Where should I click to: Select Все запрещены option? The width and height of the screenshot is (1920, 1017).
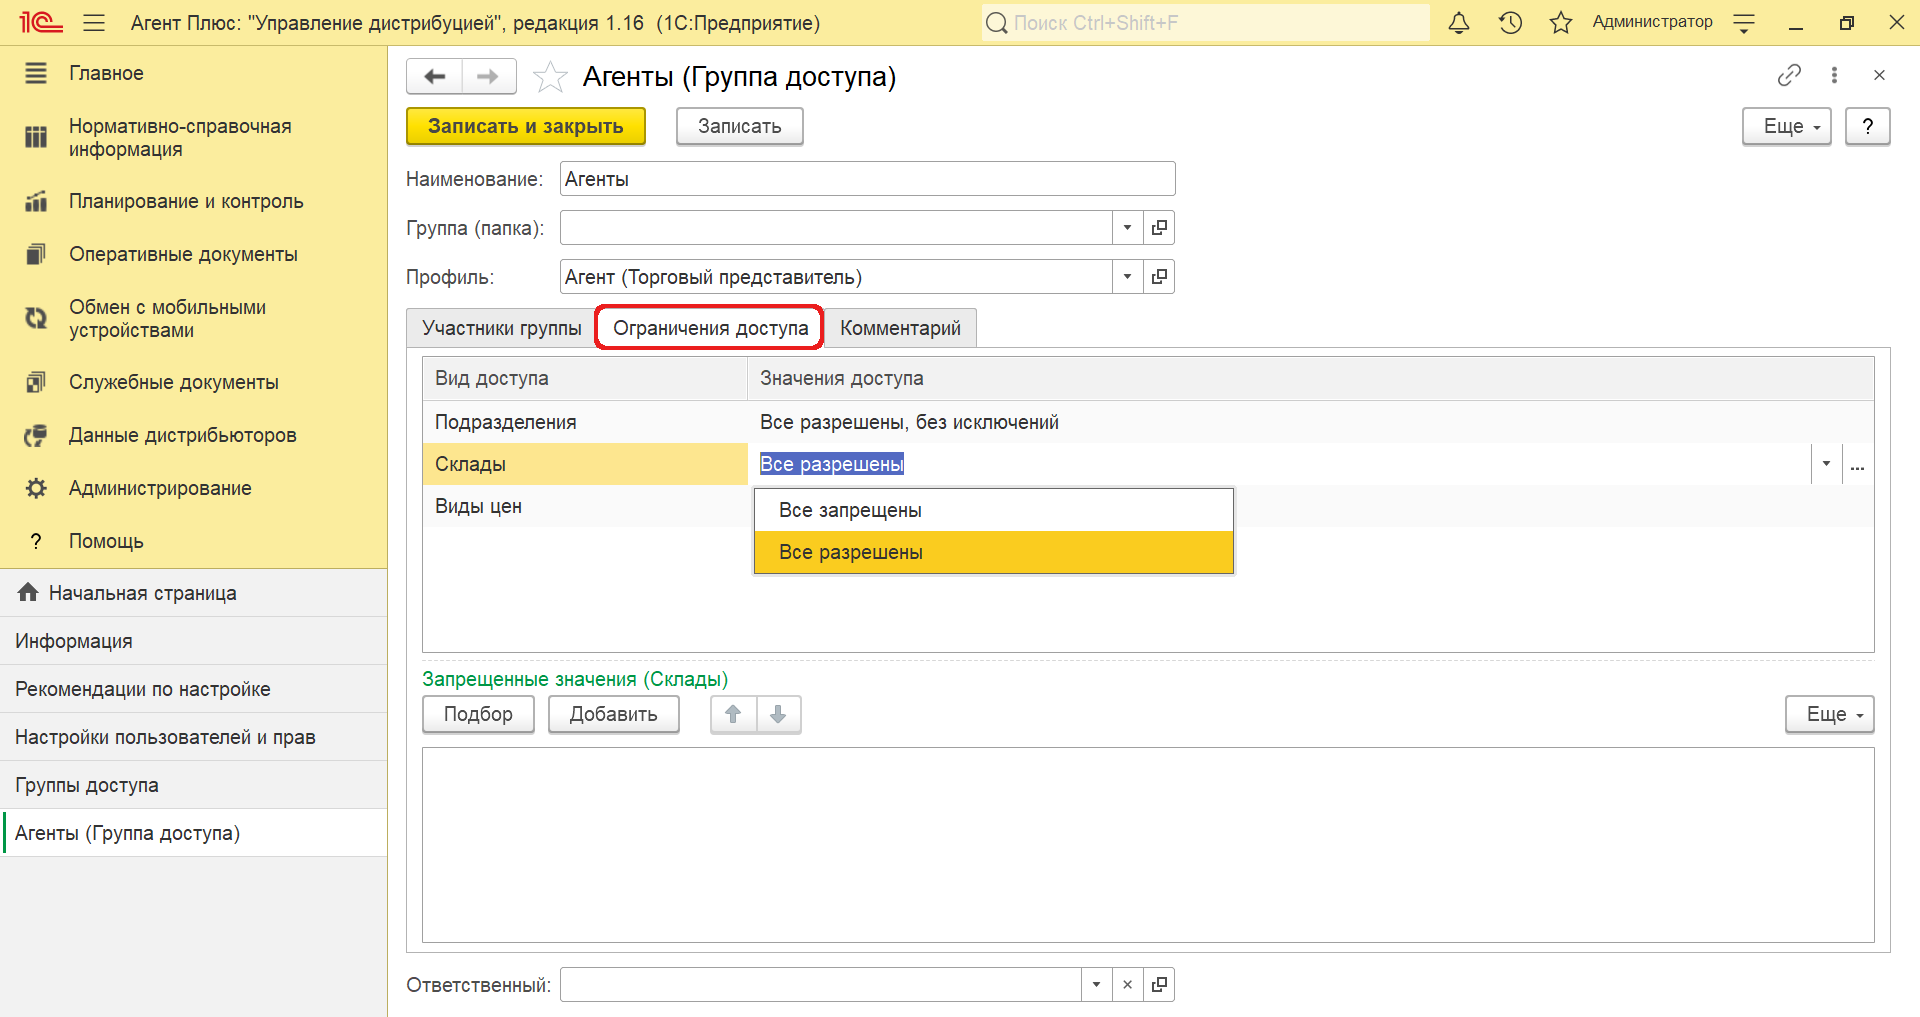994,510
